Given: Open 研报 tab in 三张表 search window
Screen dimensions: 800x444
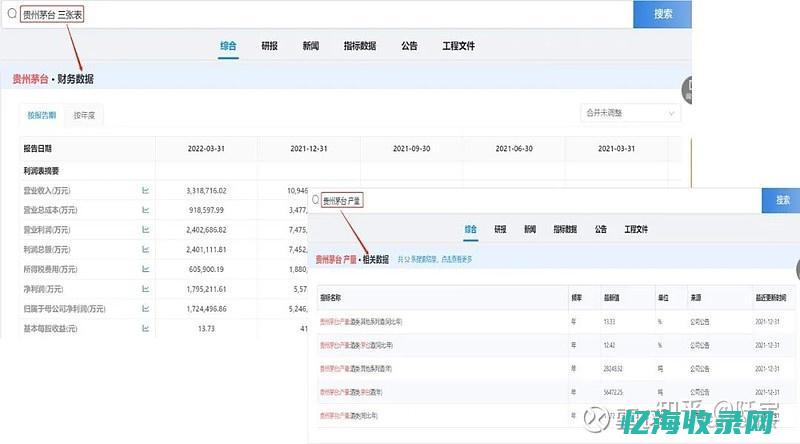Looking at the screenshot, I should tap(269, 46).
